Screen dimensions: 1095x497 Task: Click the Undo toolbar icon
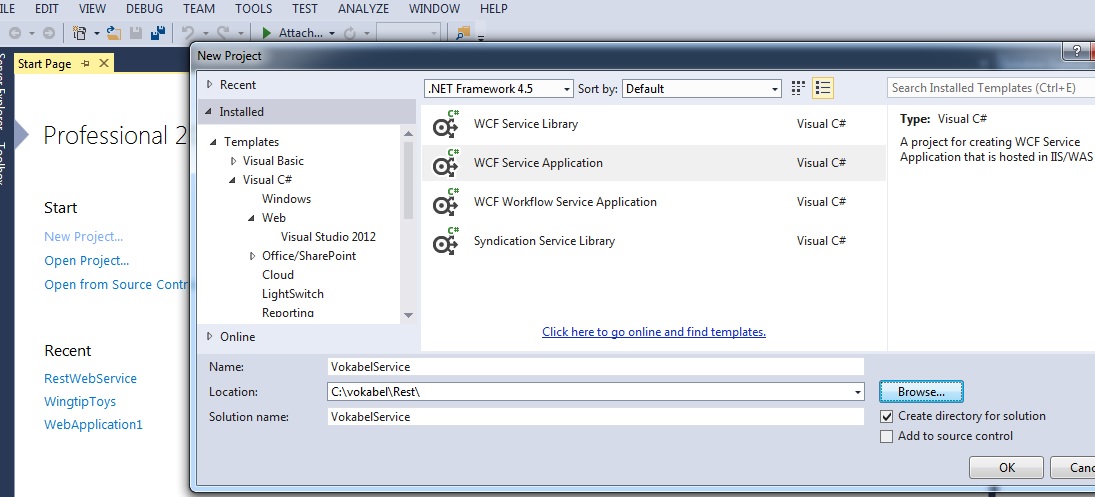pyautogui.click(x=187, y=33)
